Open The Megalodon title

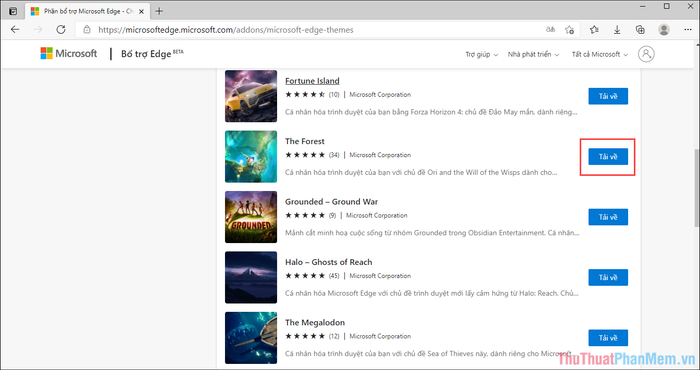315,322
